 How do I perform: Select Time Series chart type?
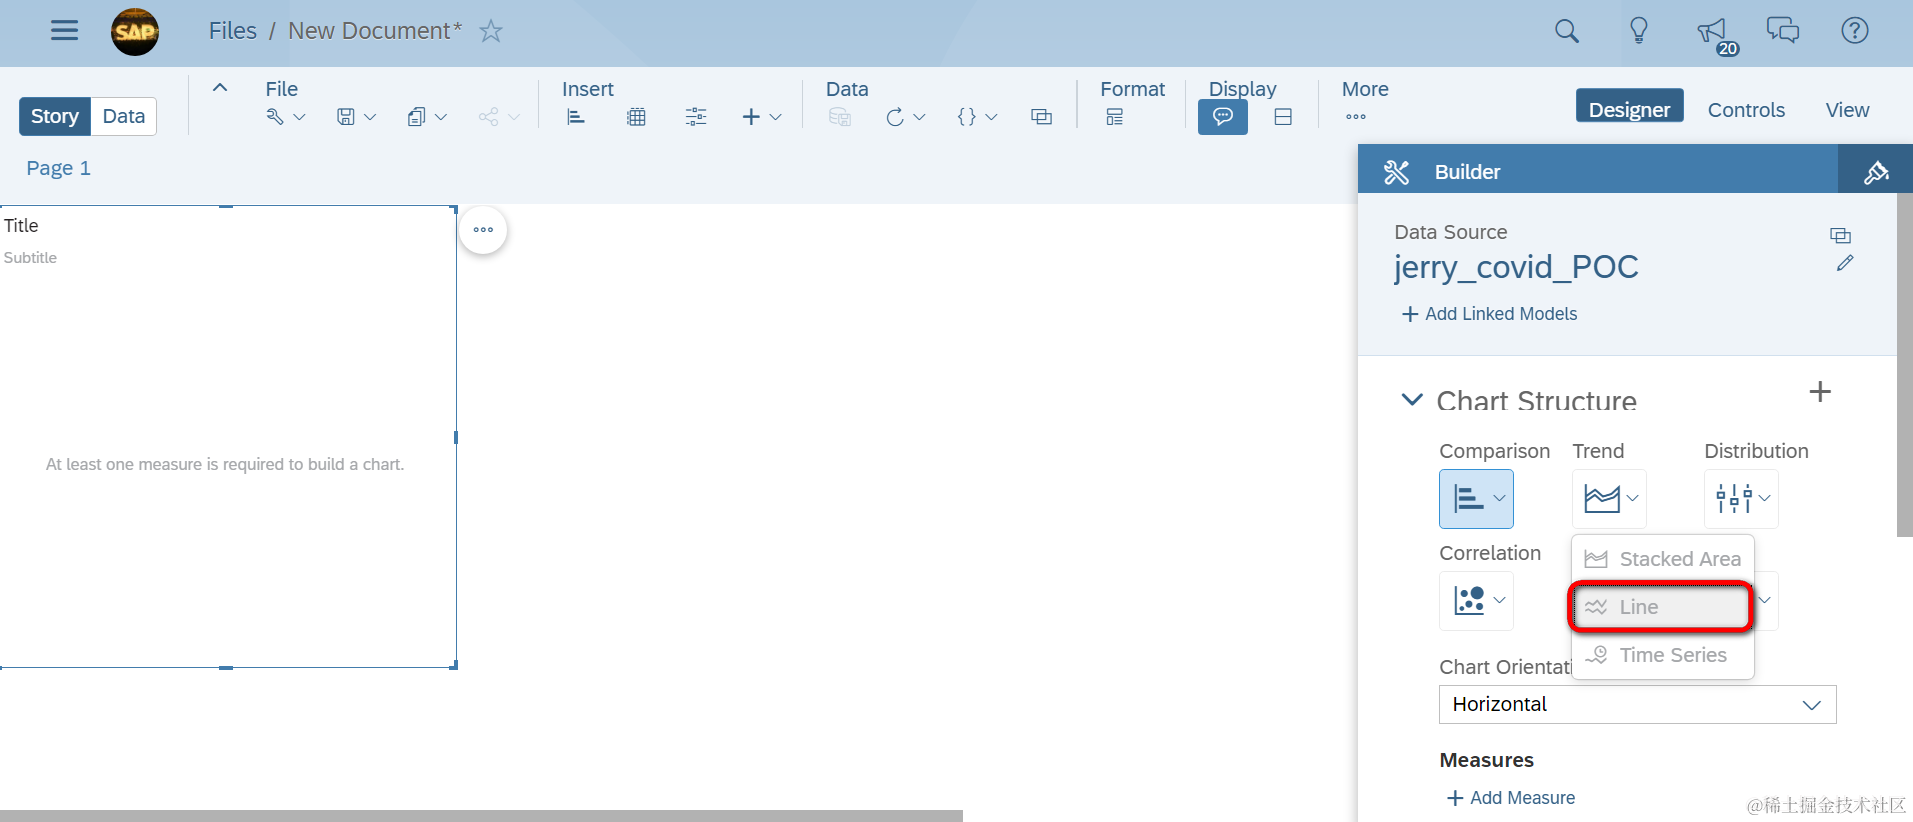1663,655
